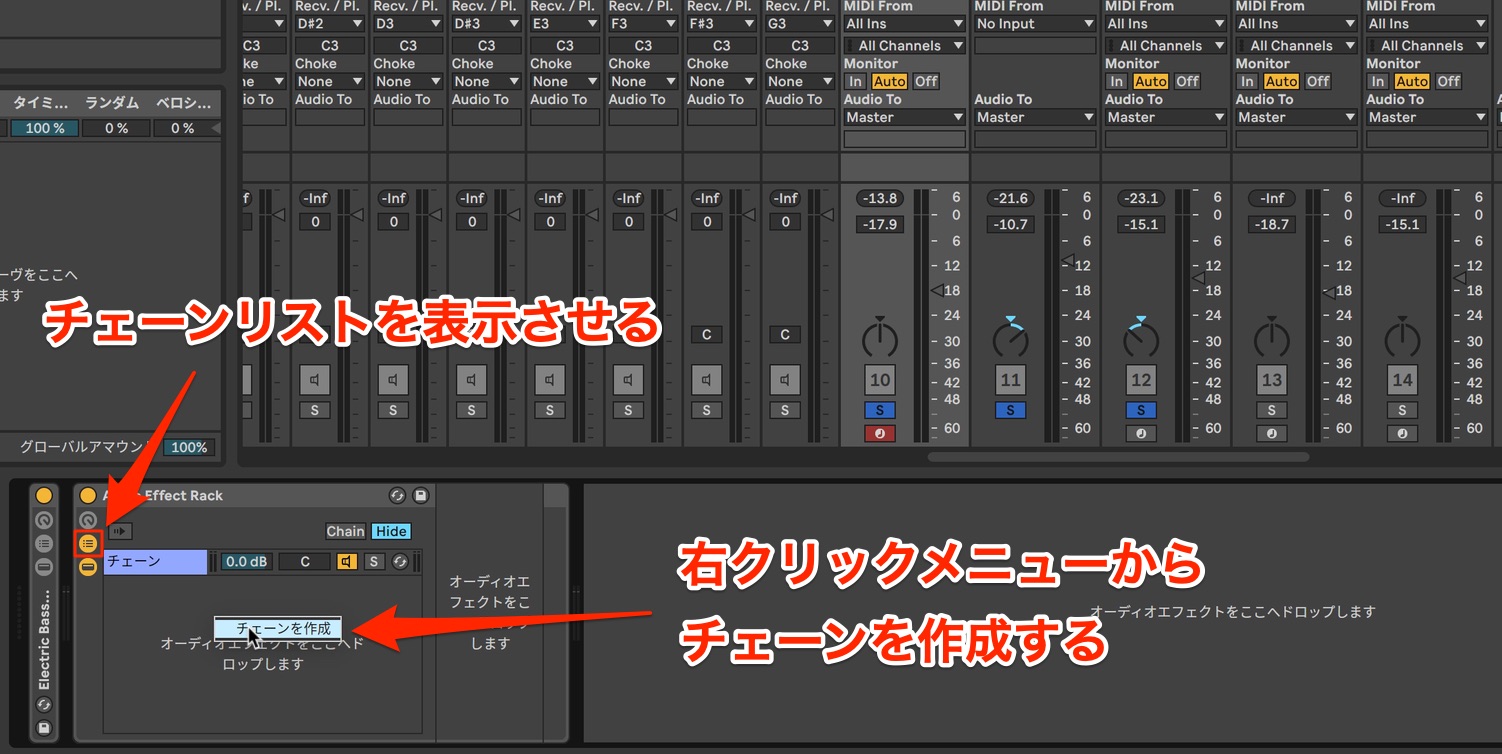This screenshot has height=754, width=1502.
Task: Open Choke None dropdown in F3 column
Action: [x=643, y=81]
